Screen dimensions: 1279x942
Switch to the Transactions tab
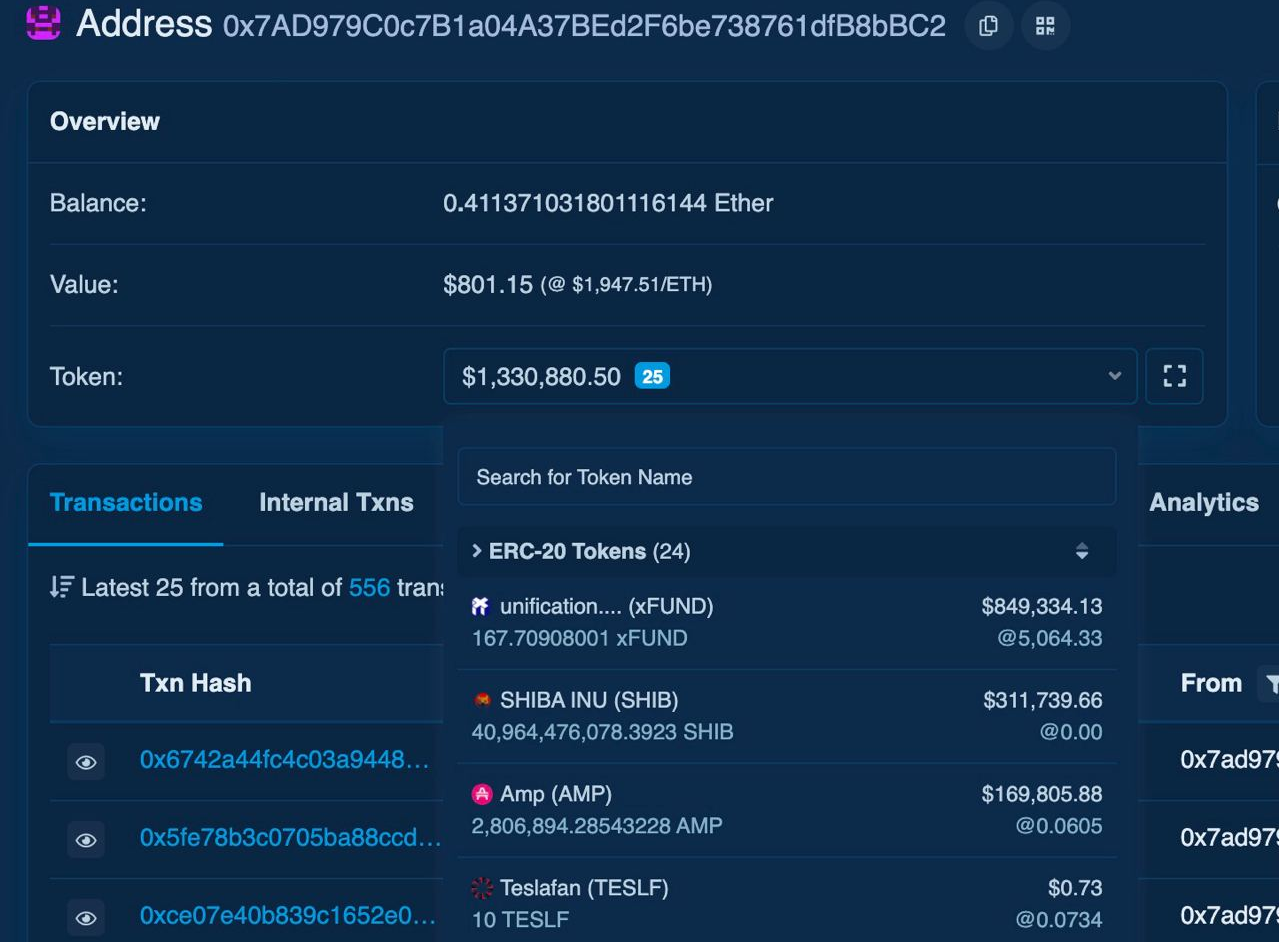click(126, 503)
